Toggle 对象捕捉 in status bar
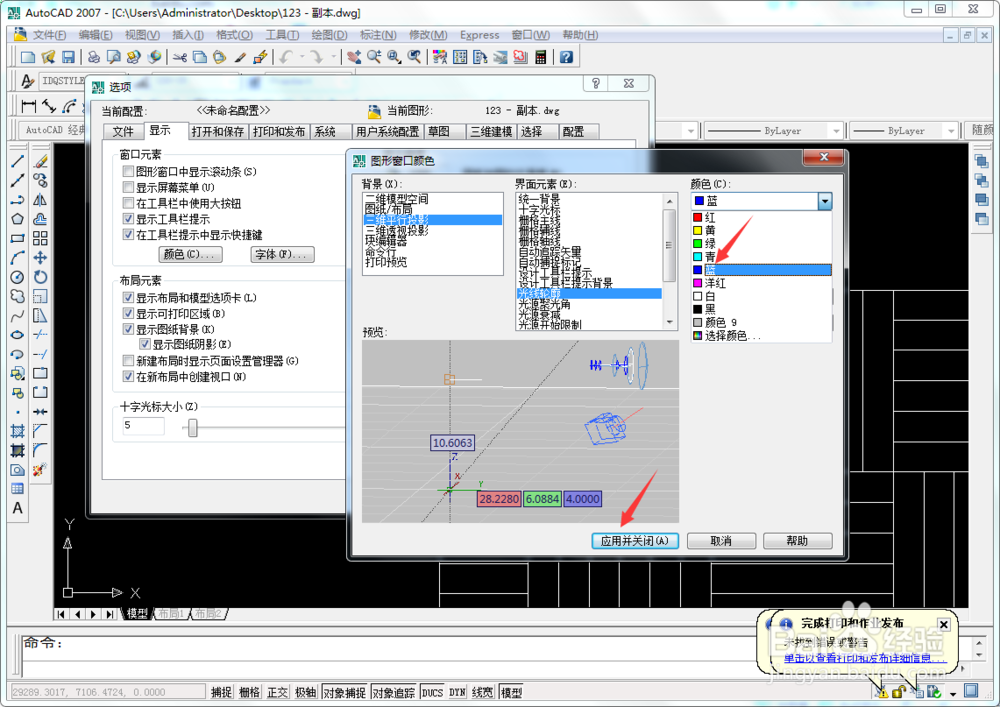The image size is (1000, 707). pyautogui.click(x=344, y=692)
